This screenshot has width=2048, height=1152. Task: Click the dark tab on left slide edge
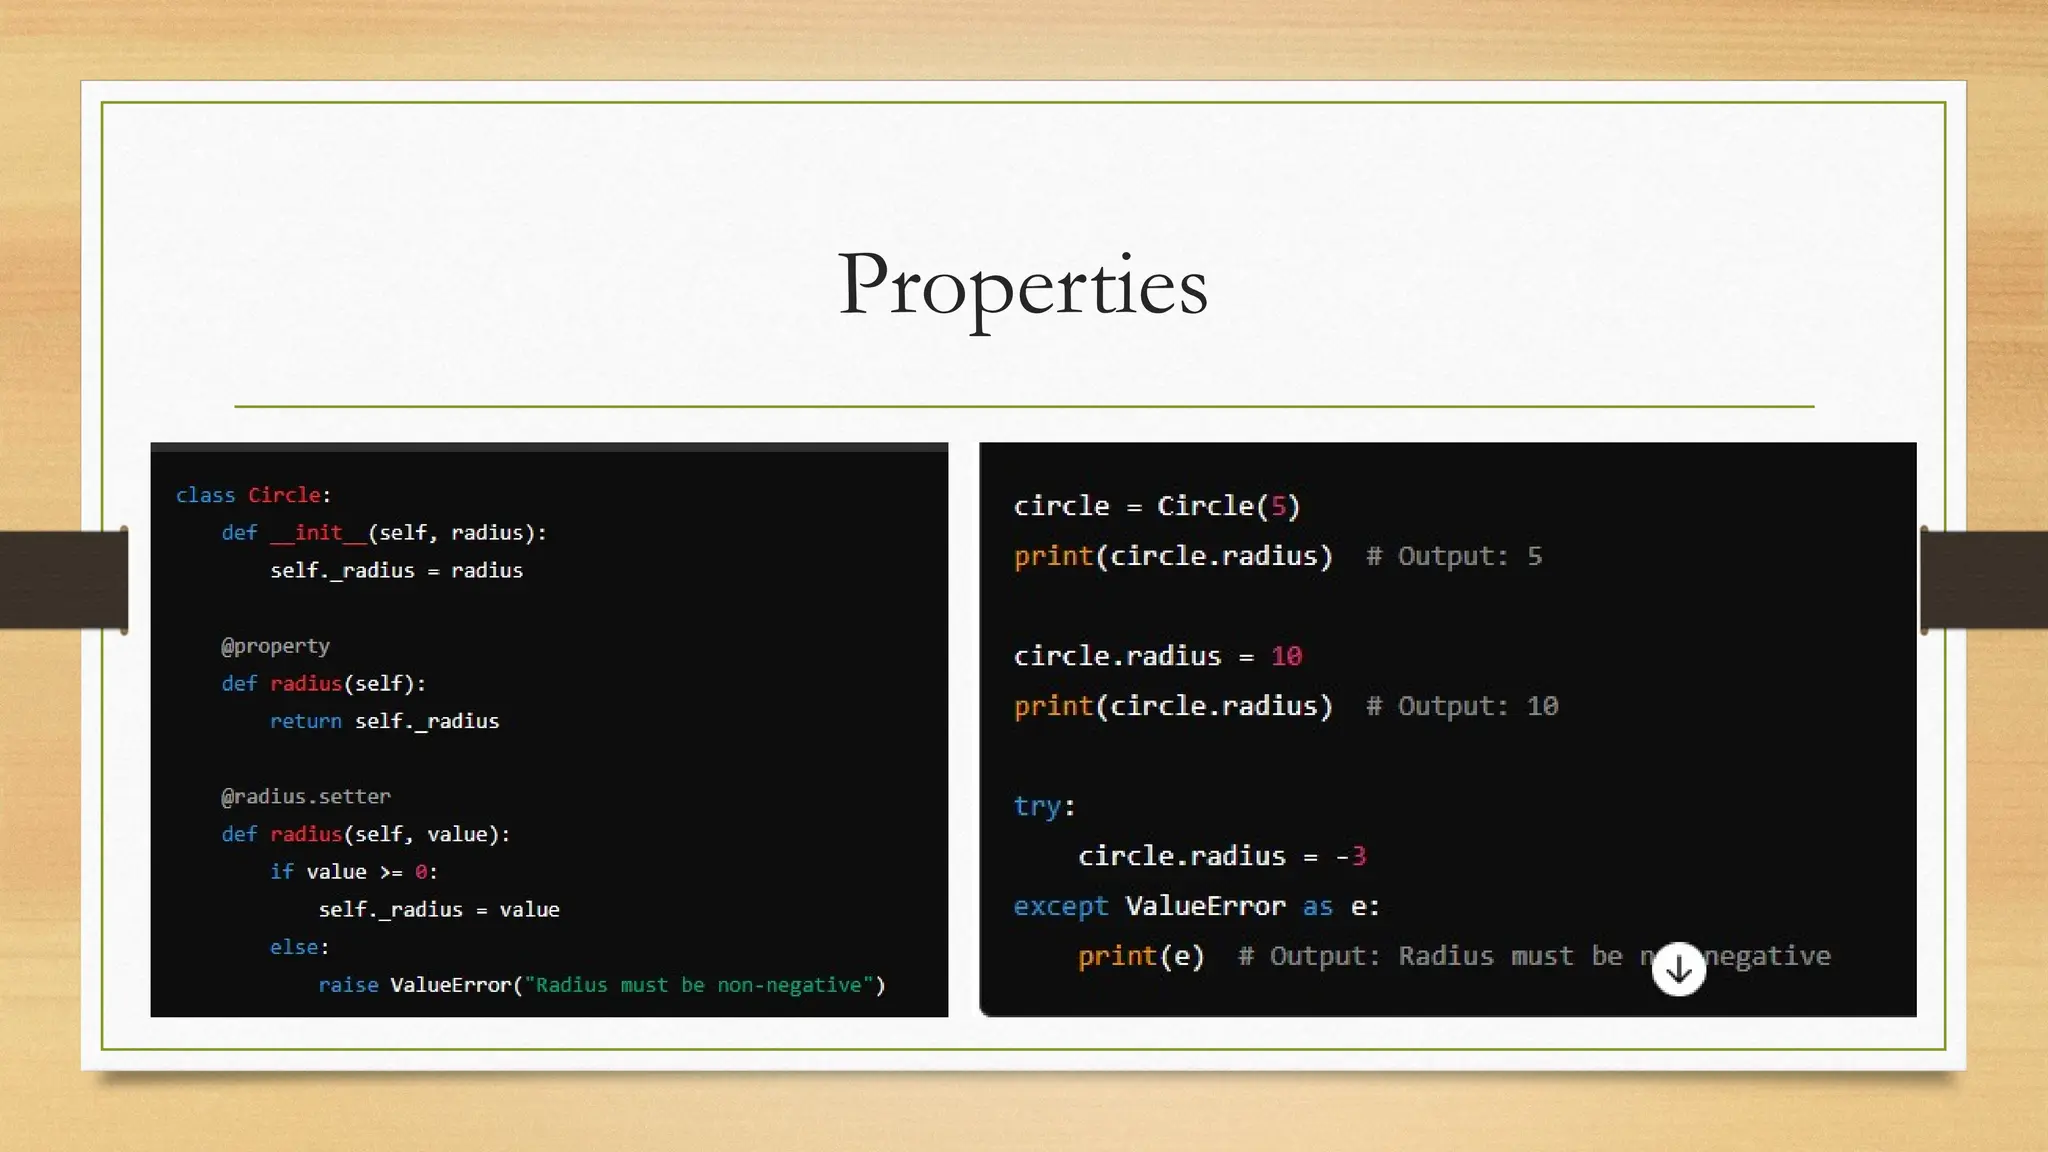pyautogui.click(x=63, y=580)
